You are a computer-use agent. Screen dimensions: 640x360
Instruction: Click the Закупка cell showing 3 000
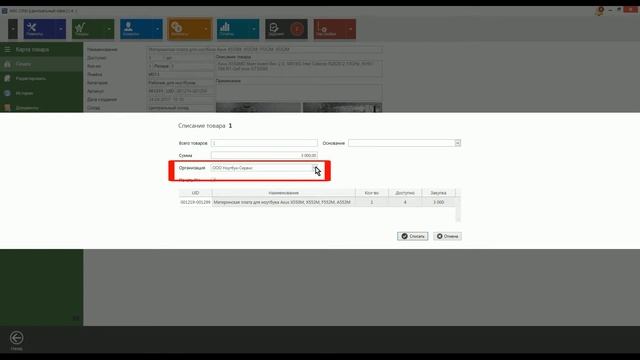[x=438, y=202]
